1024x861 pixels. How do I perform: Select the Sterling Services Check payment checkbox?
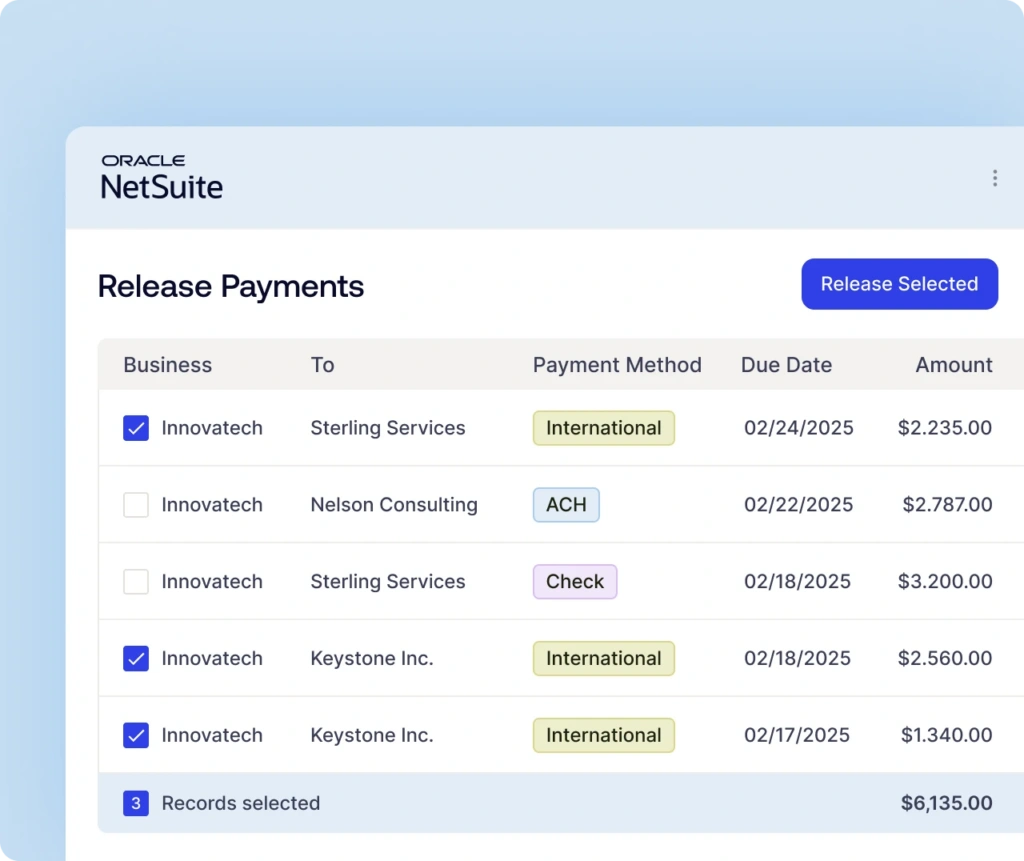(136, 582)
